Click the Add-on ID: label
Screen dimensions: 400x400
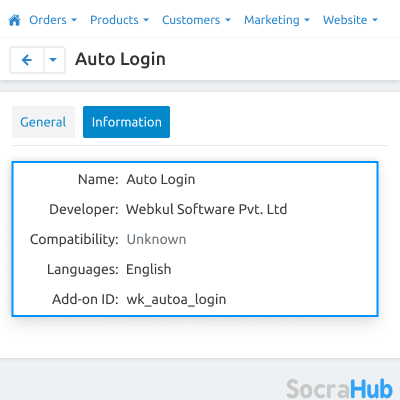pos(85,299)
